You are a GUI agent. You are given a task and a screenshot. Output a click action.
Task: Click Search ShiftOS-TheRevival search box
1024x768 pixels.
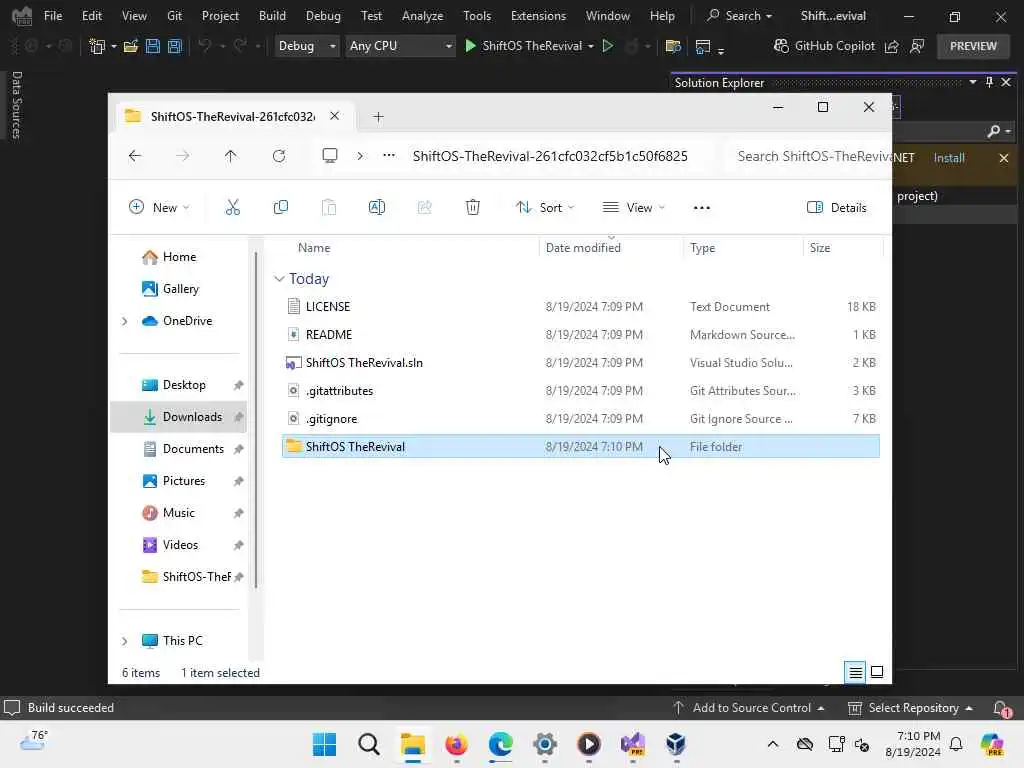[x=809, y=156]
